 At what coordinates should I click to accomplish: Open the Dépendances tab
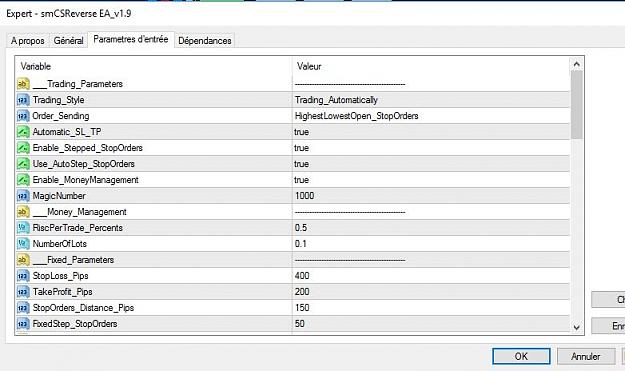[x=204, y=41]
